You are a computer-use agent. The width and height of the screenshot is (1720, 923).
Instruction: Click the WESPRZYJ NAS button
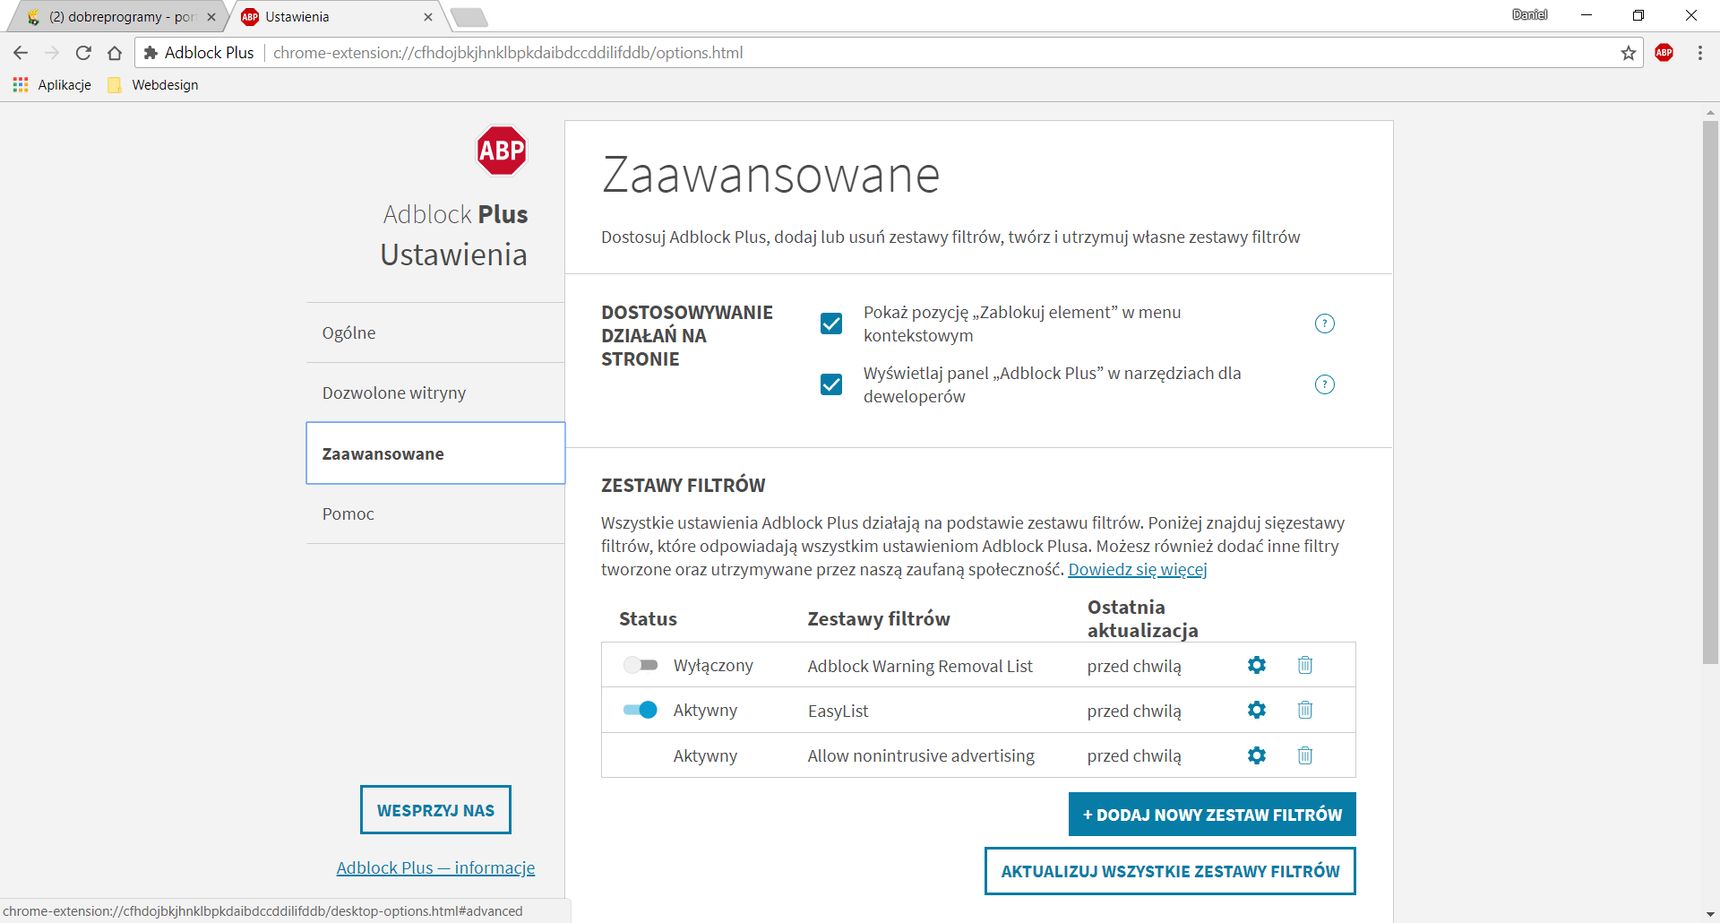coord(435,810)
